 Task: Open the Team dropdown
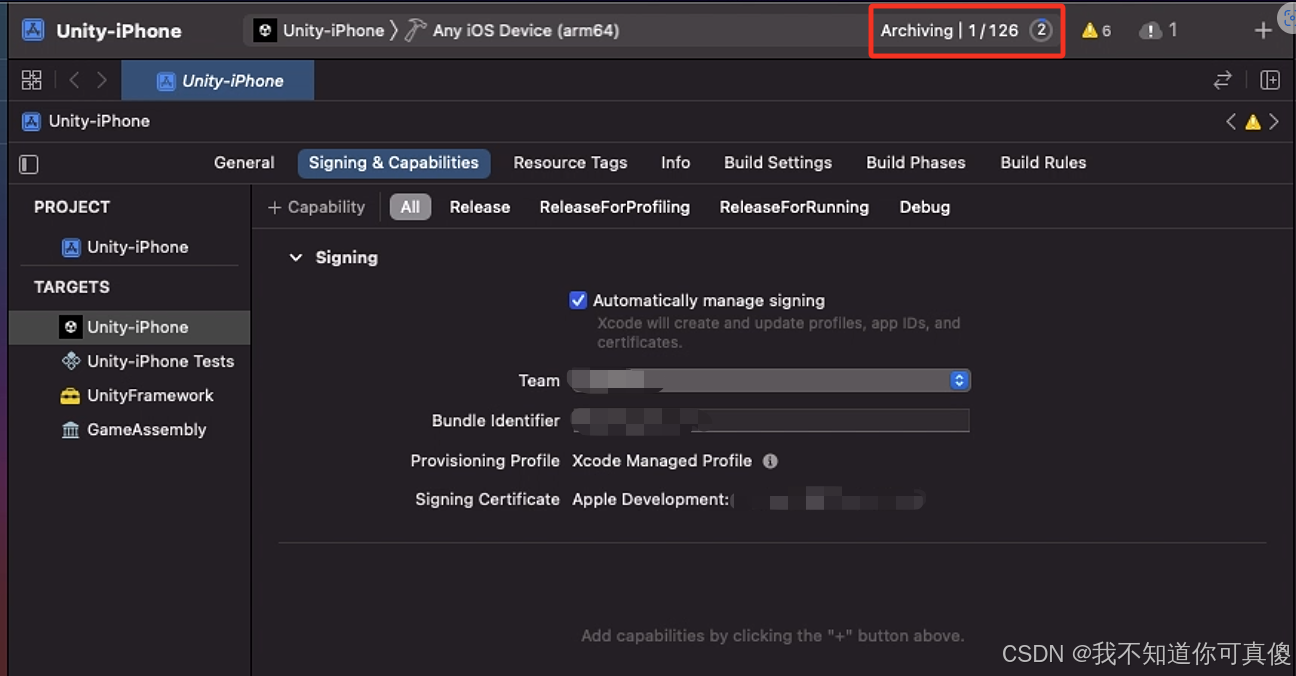[x=769, y=380]
